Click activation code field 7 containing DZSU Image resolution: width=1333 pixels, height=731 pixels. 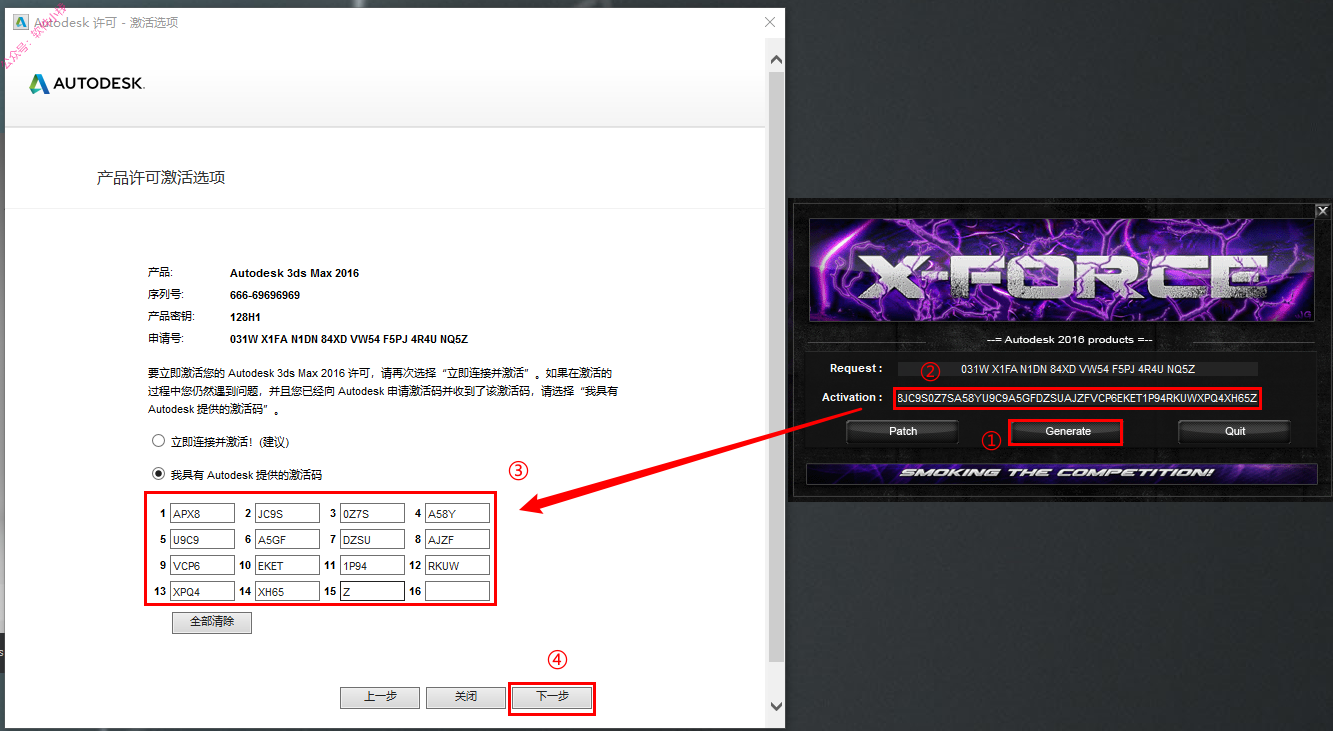click(x=372, y=539)
